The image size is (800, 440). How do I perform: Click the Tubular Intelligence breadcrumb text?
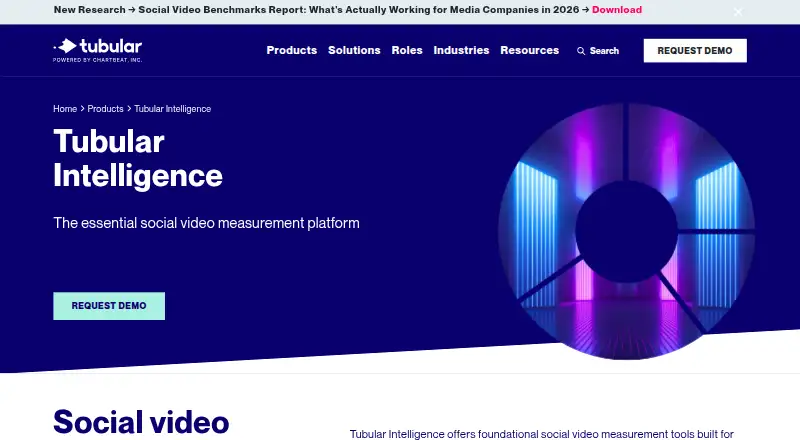point(172,109)
